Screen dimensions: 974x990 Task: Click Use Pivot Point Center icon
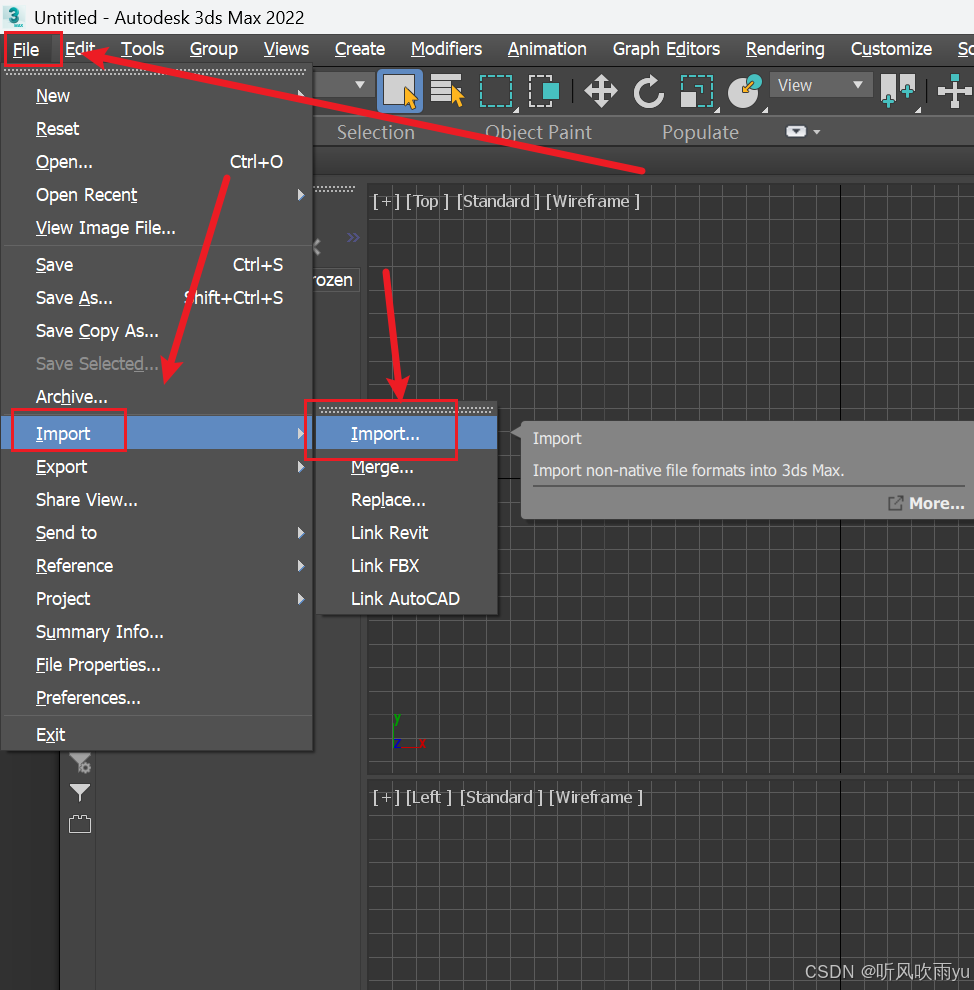pyautogui.click(x=898, y=92)
